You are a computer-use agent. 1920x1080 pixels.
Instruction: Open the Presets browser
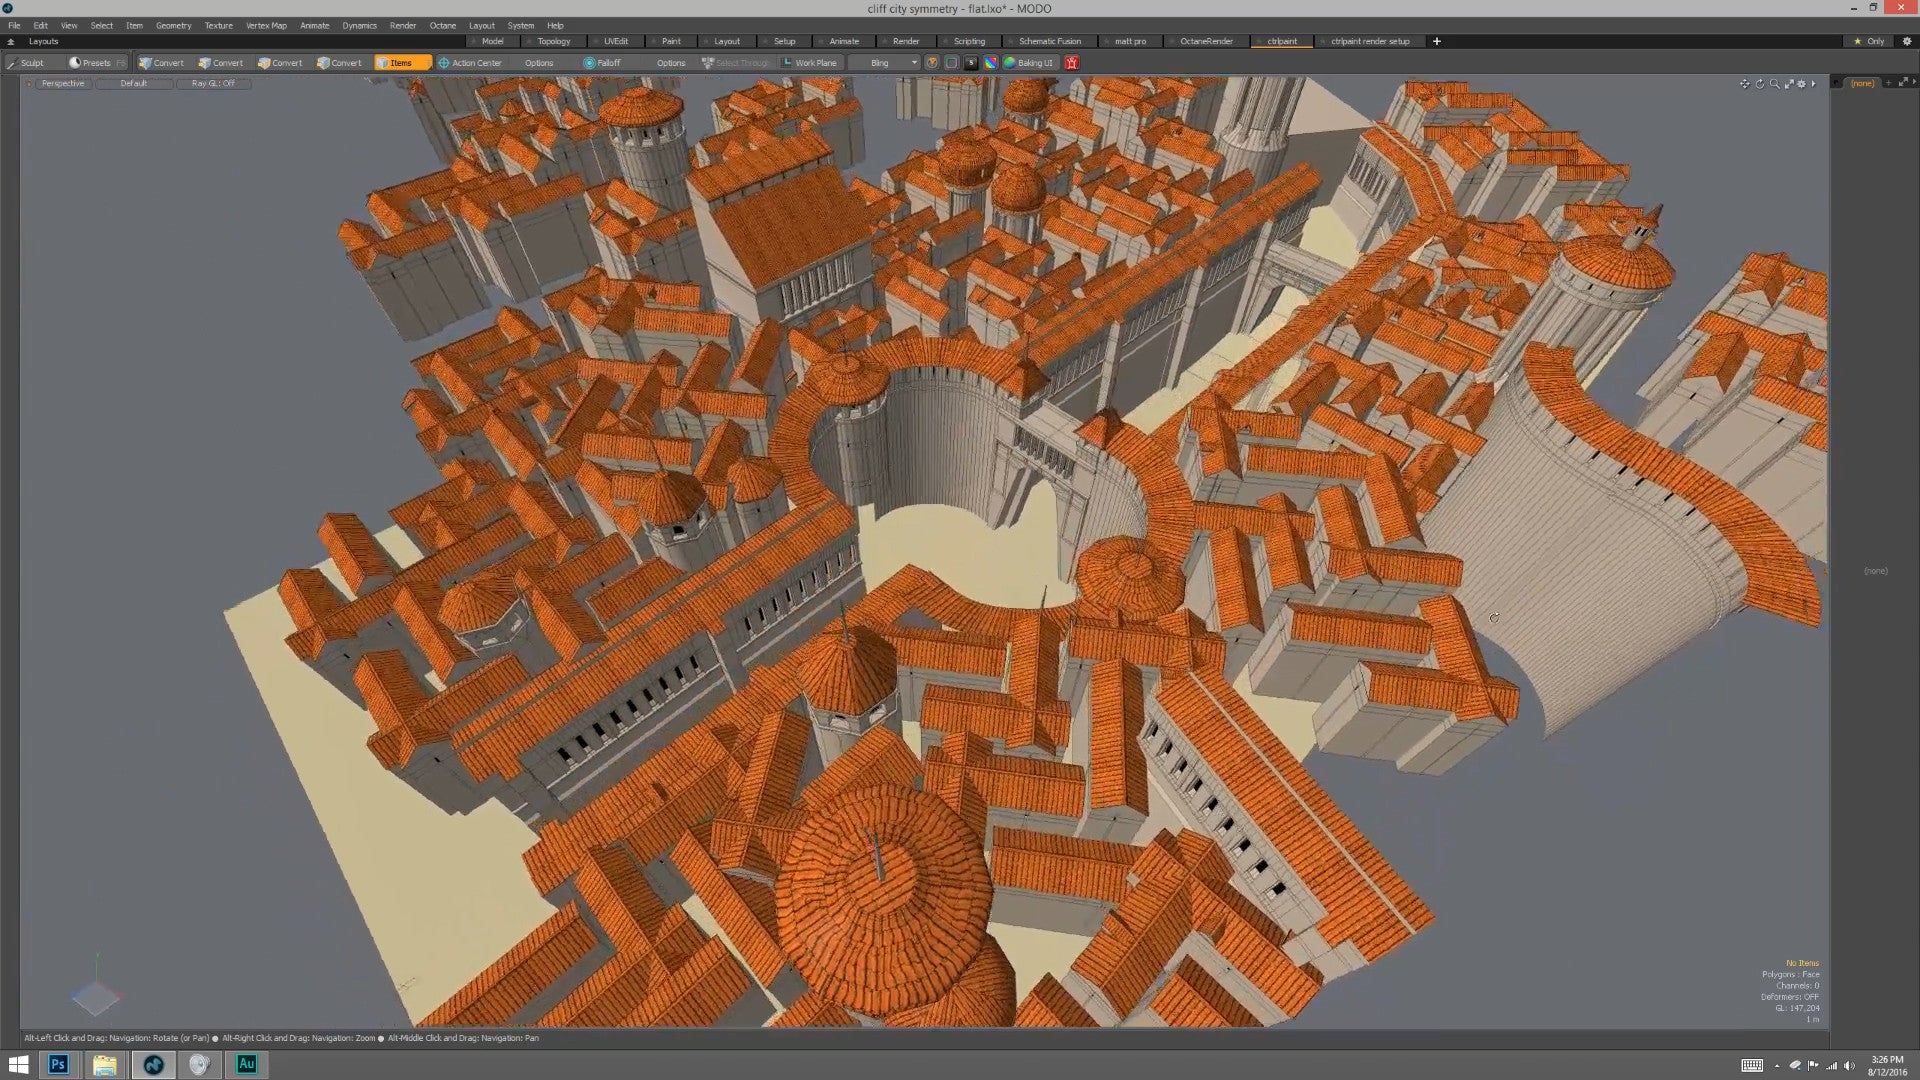pyautogui.click(x=92, y=62)
